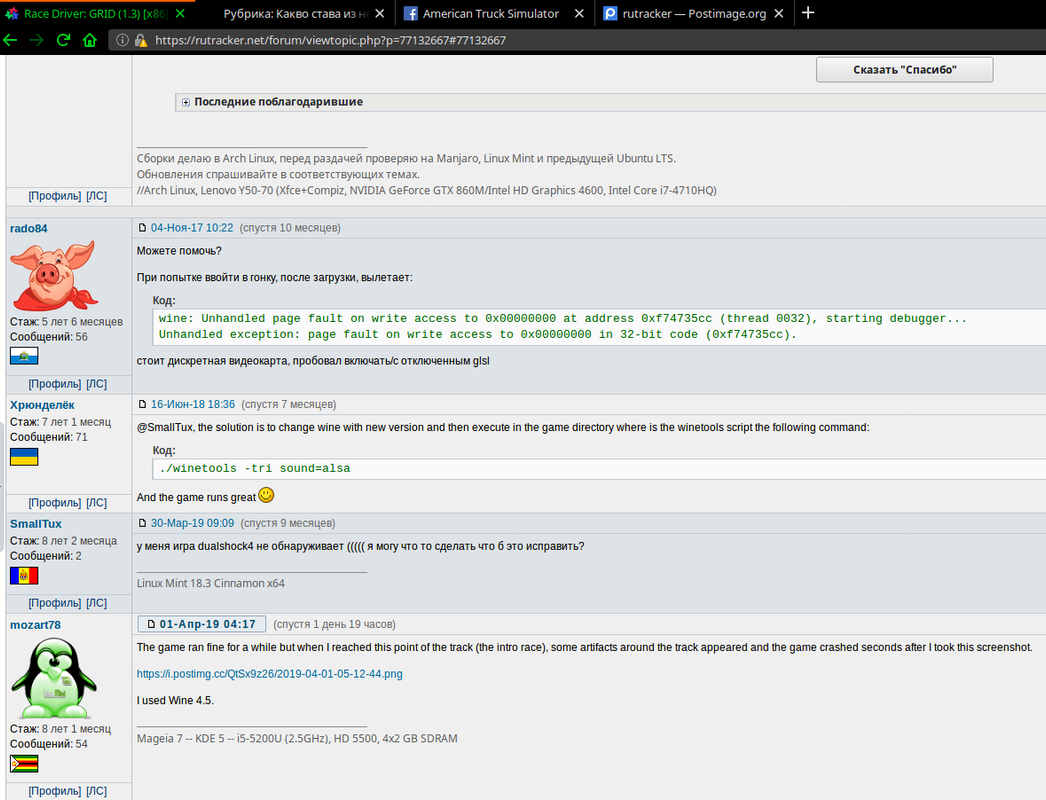Click the Facebook favicon on American Truck Simulator tab
This screenshot has height=800, width=1046.
click(411, 13)
